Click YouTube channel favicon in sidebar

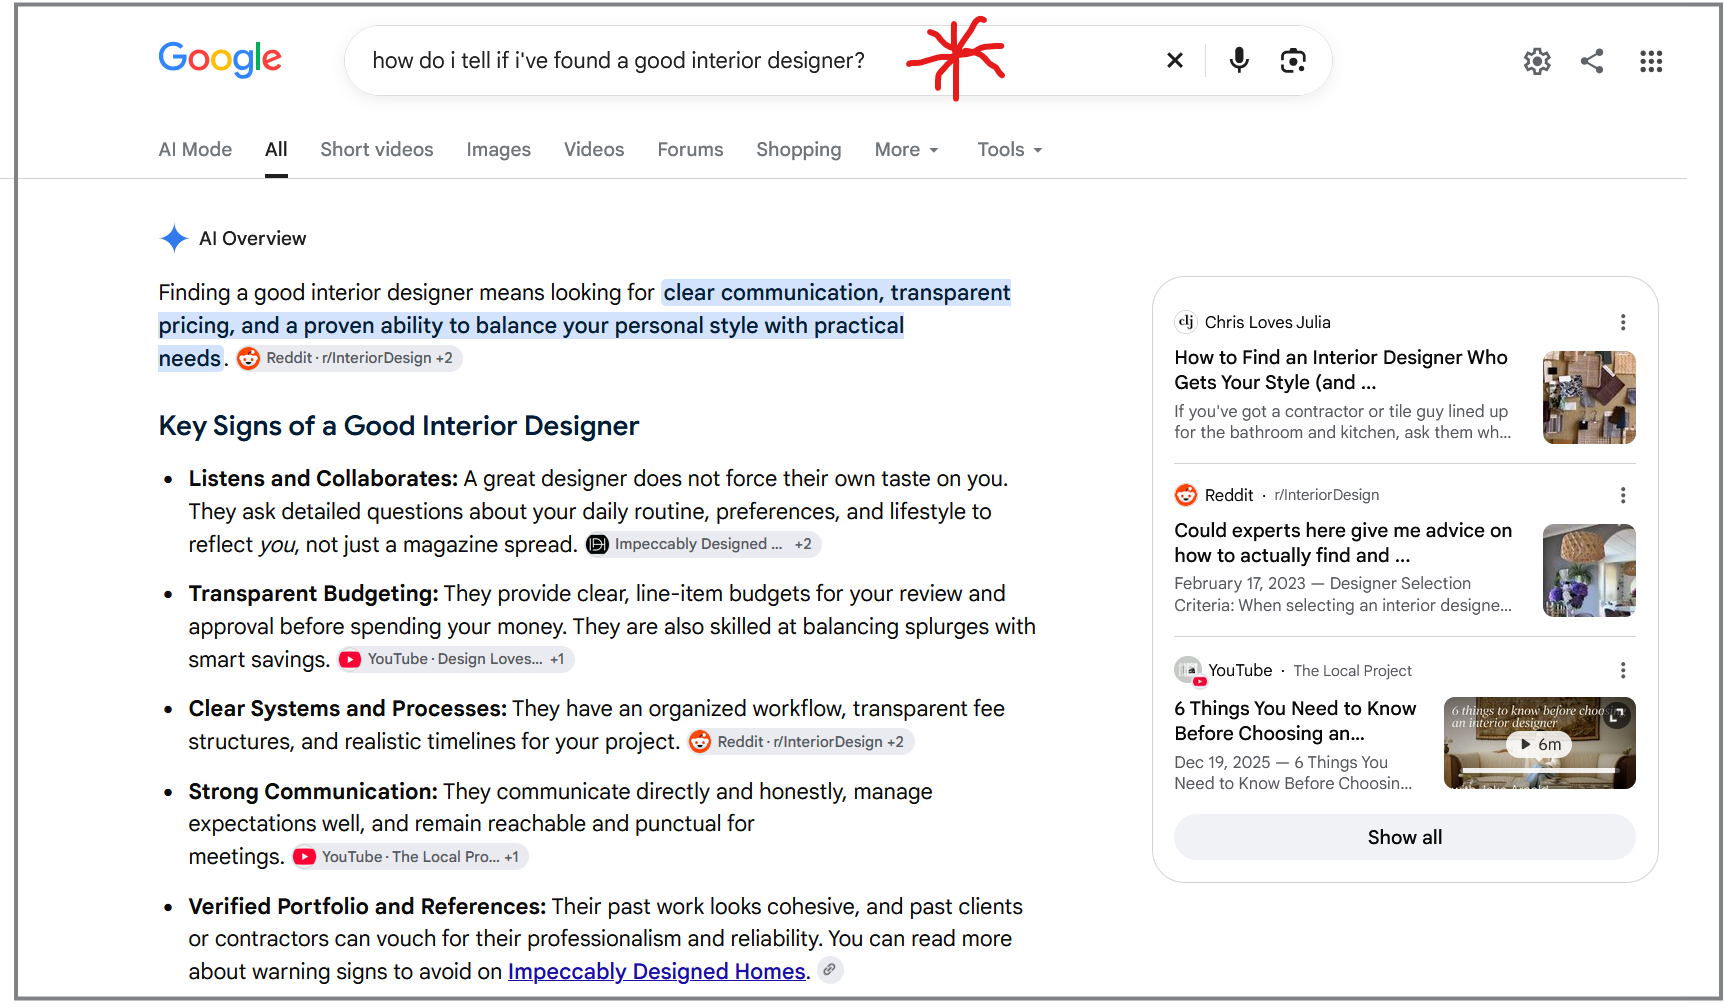1189,670
